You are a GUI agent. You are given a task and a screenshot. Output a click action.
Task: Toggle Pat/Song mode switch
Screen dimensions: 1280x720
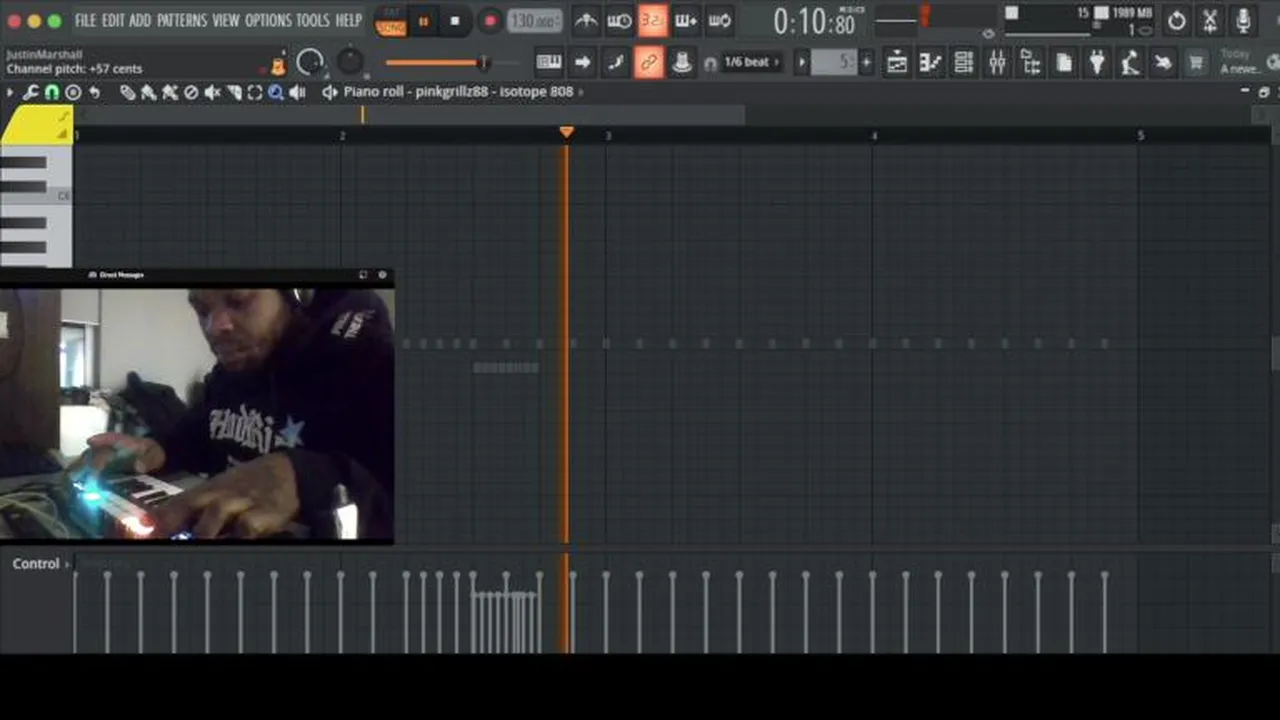click(390, 21)
